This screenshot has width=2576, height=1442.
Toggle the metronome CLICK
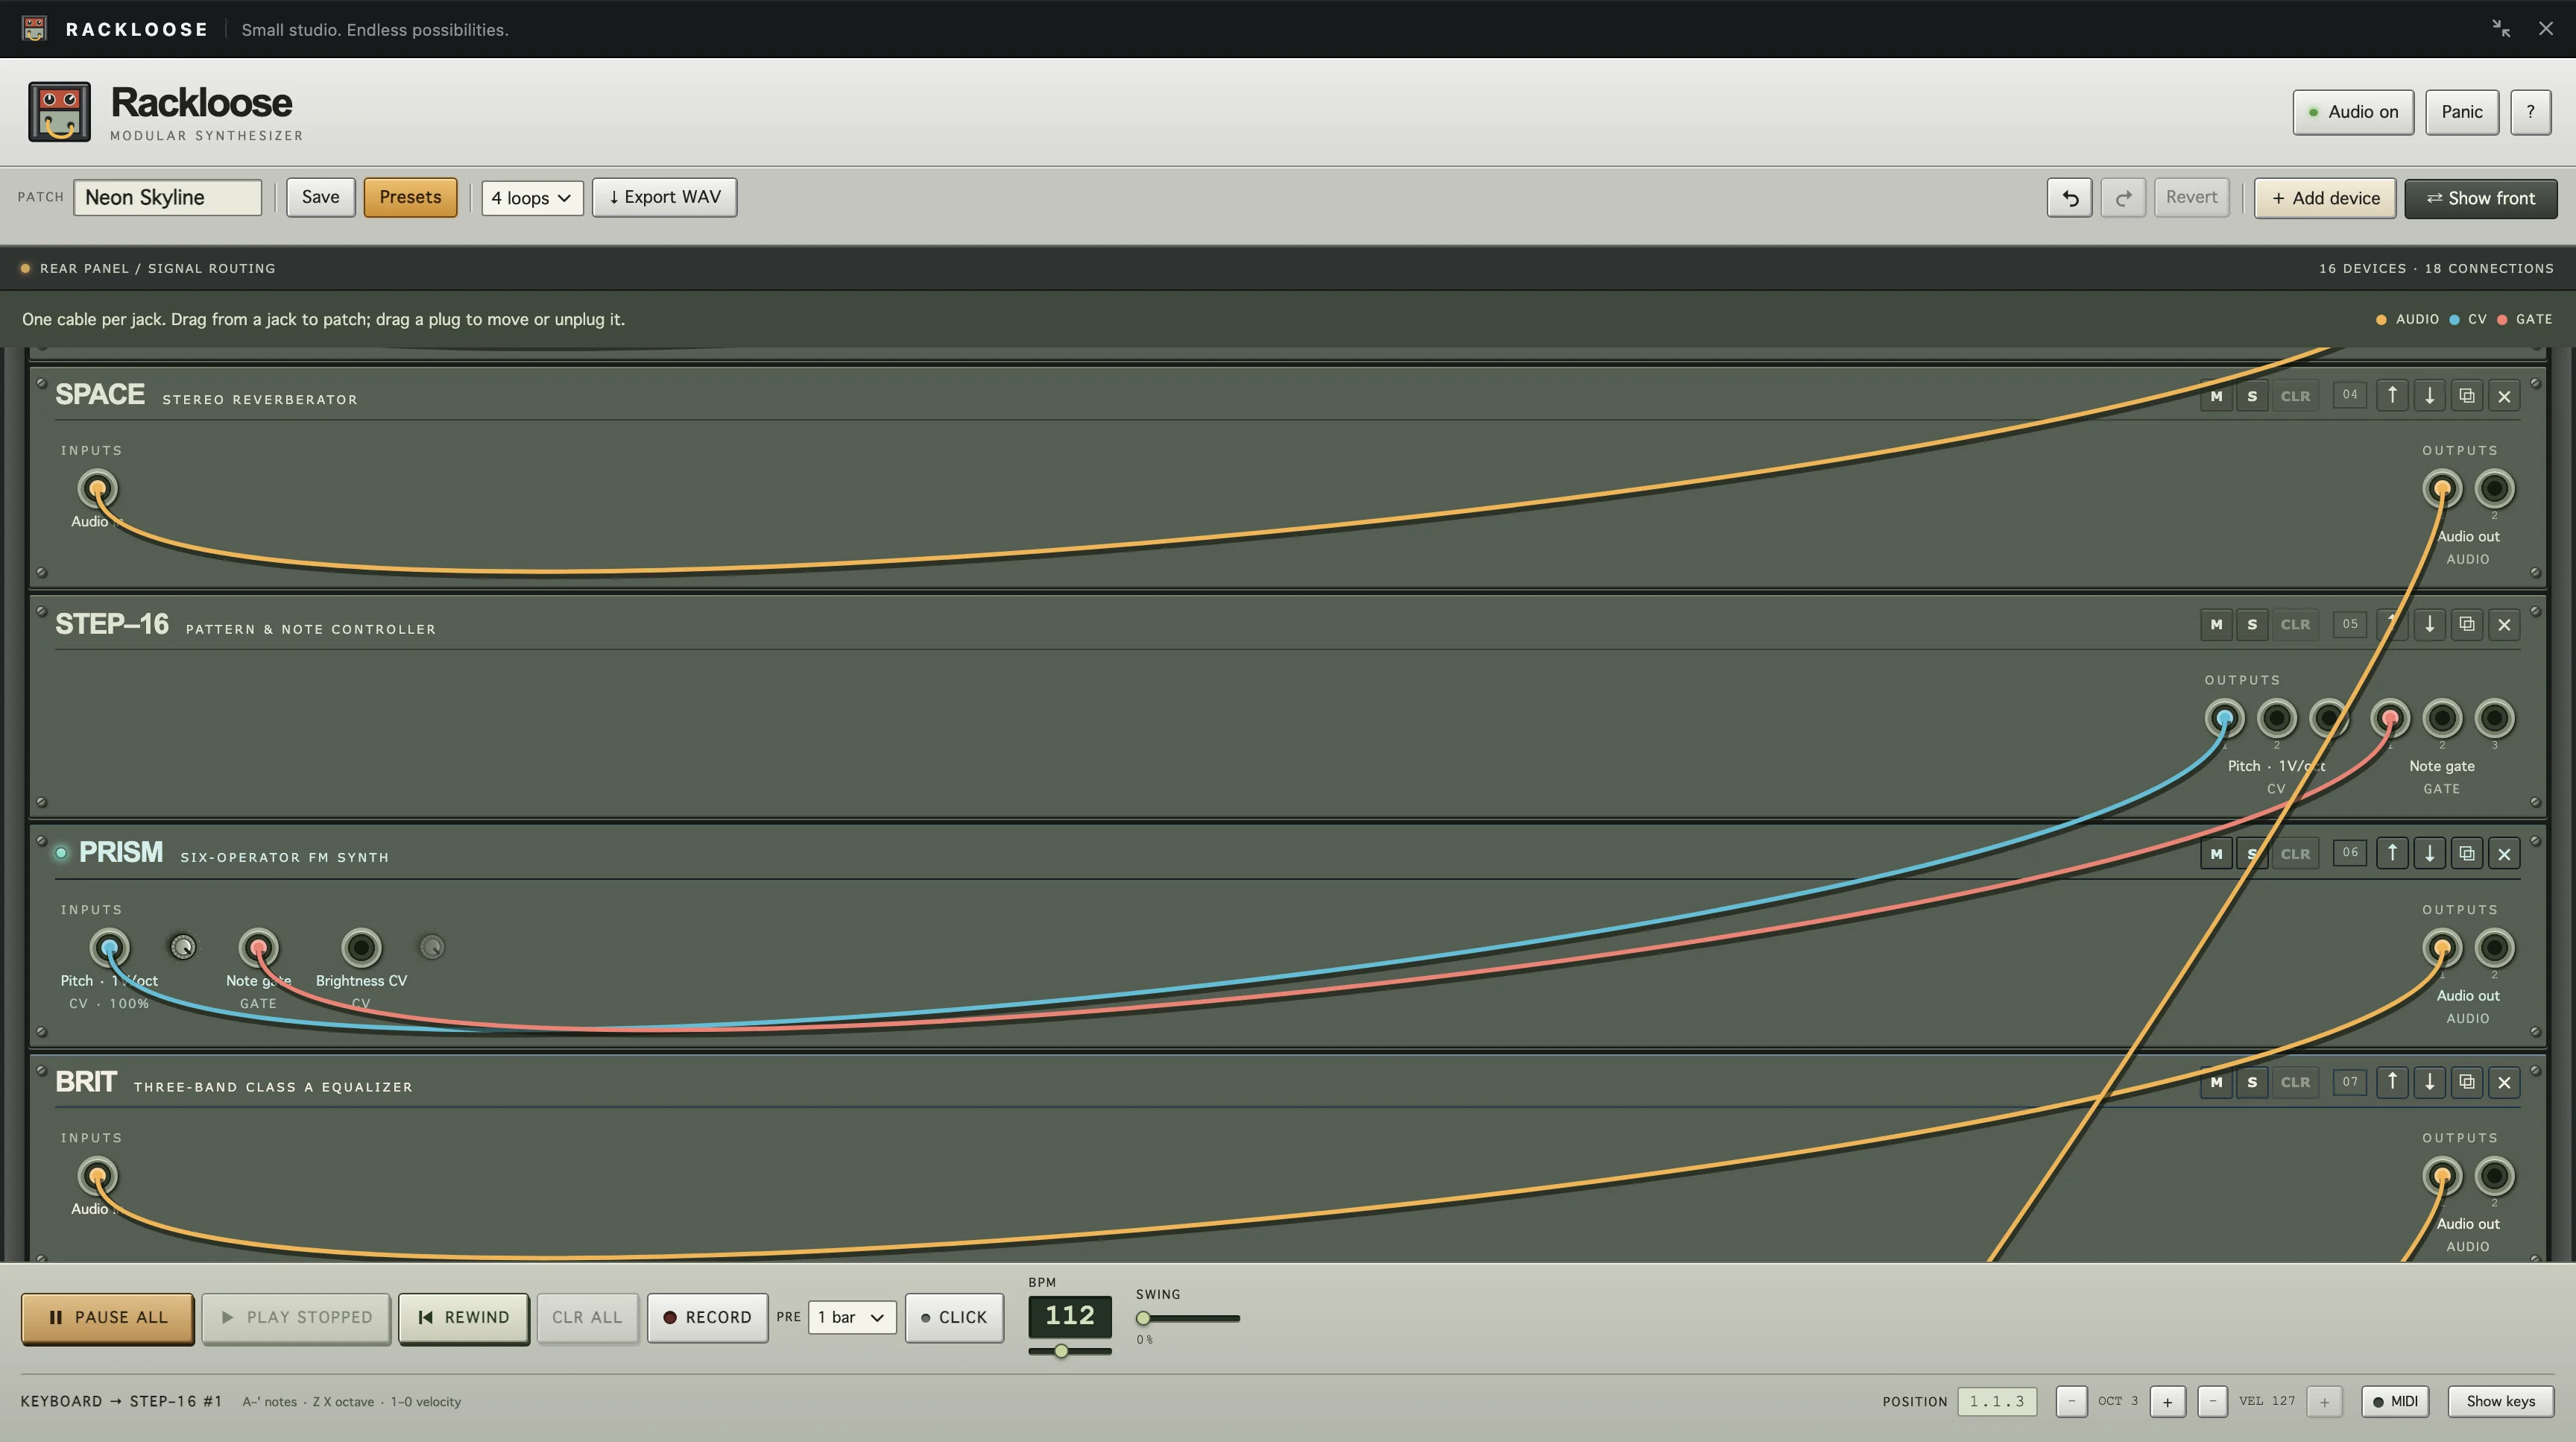point(954,1318)
